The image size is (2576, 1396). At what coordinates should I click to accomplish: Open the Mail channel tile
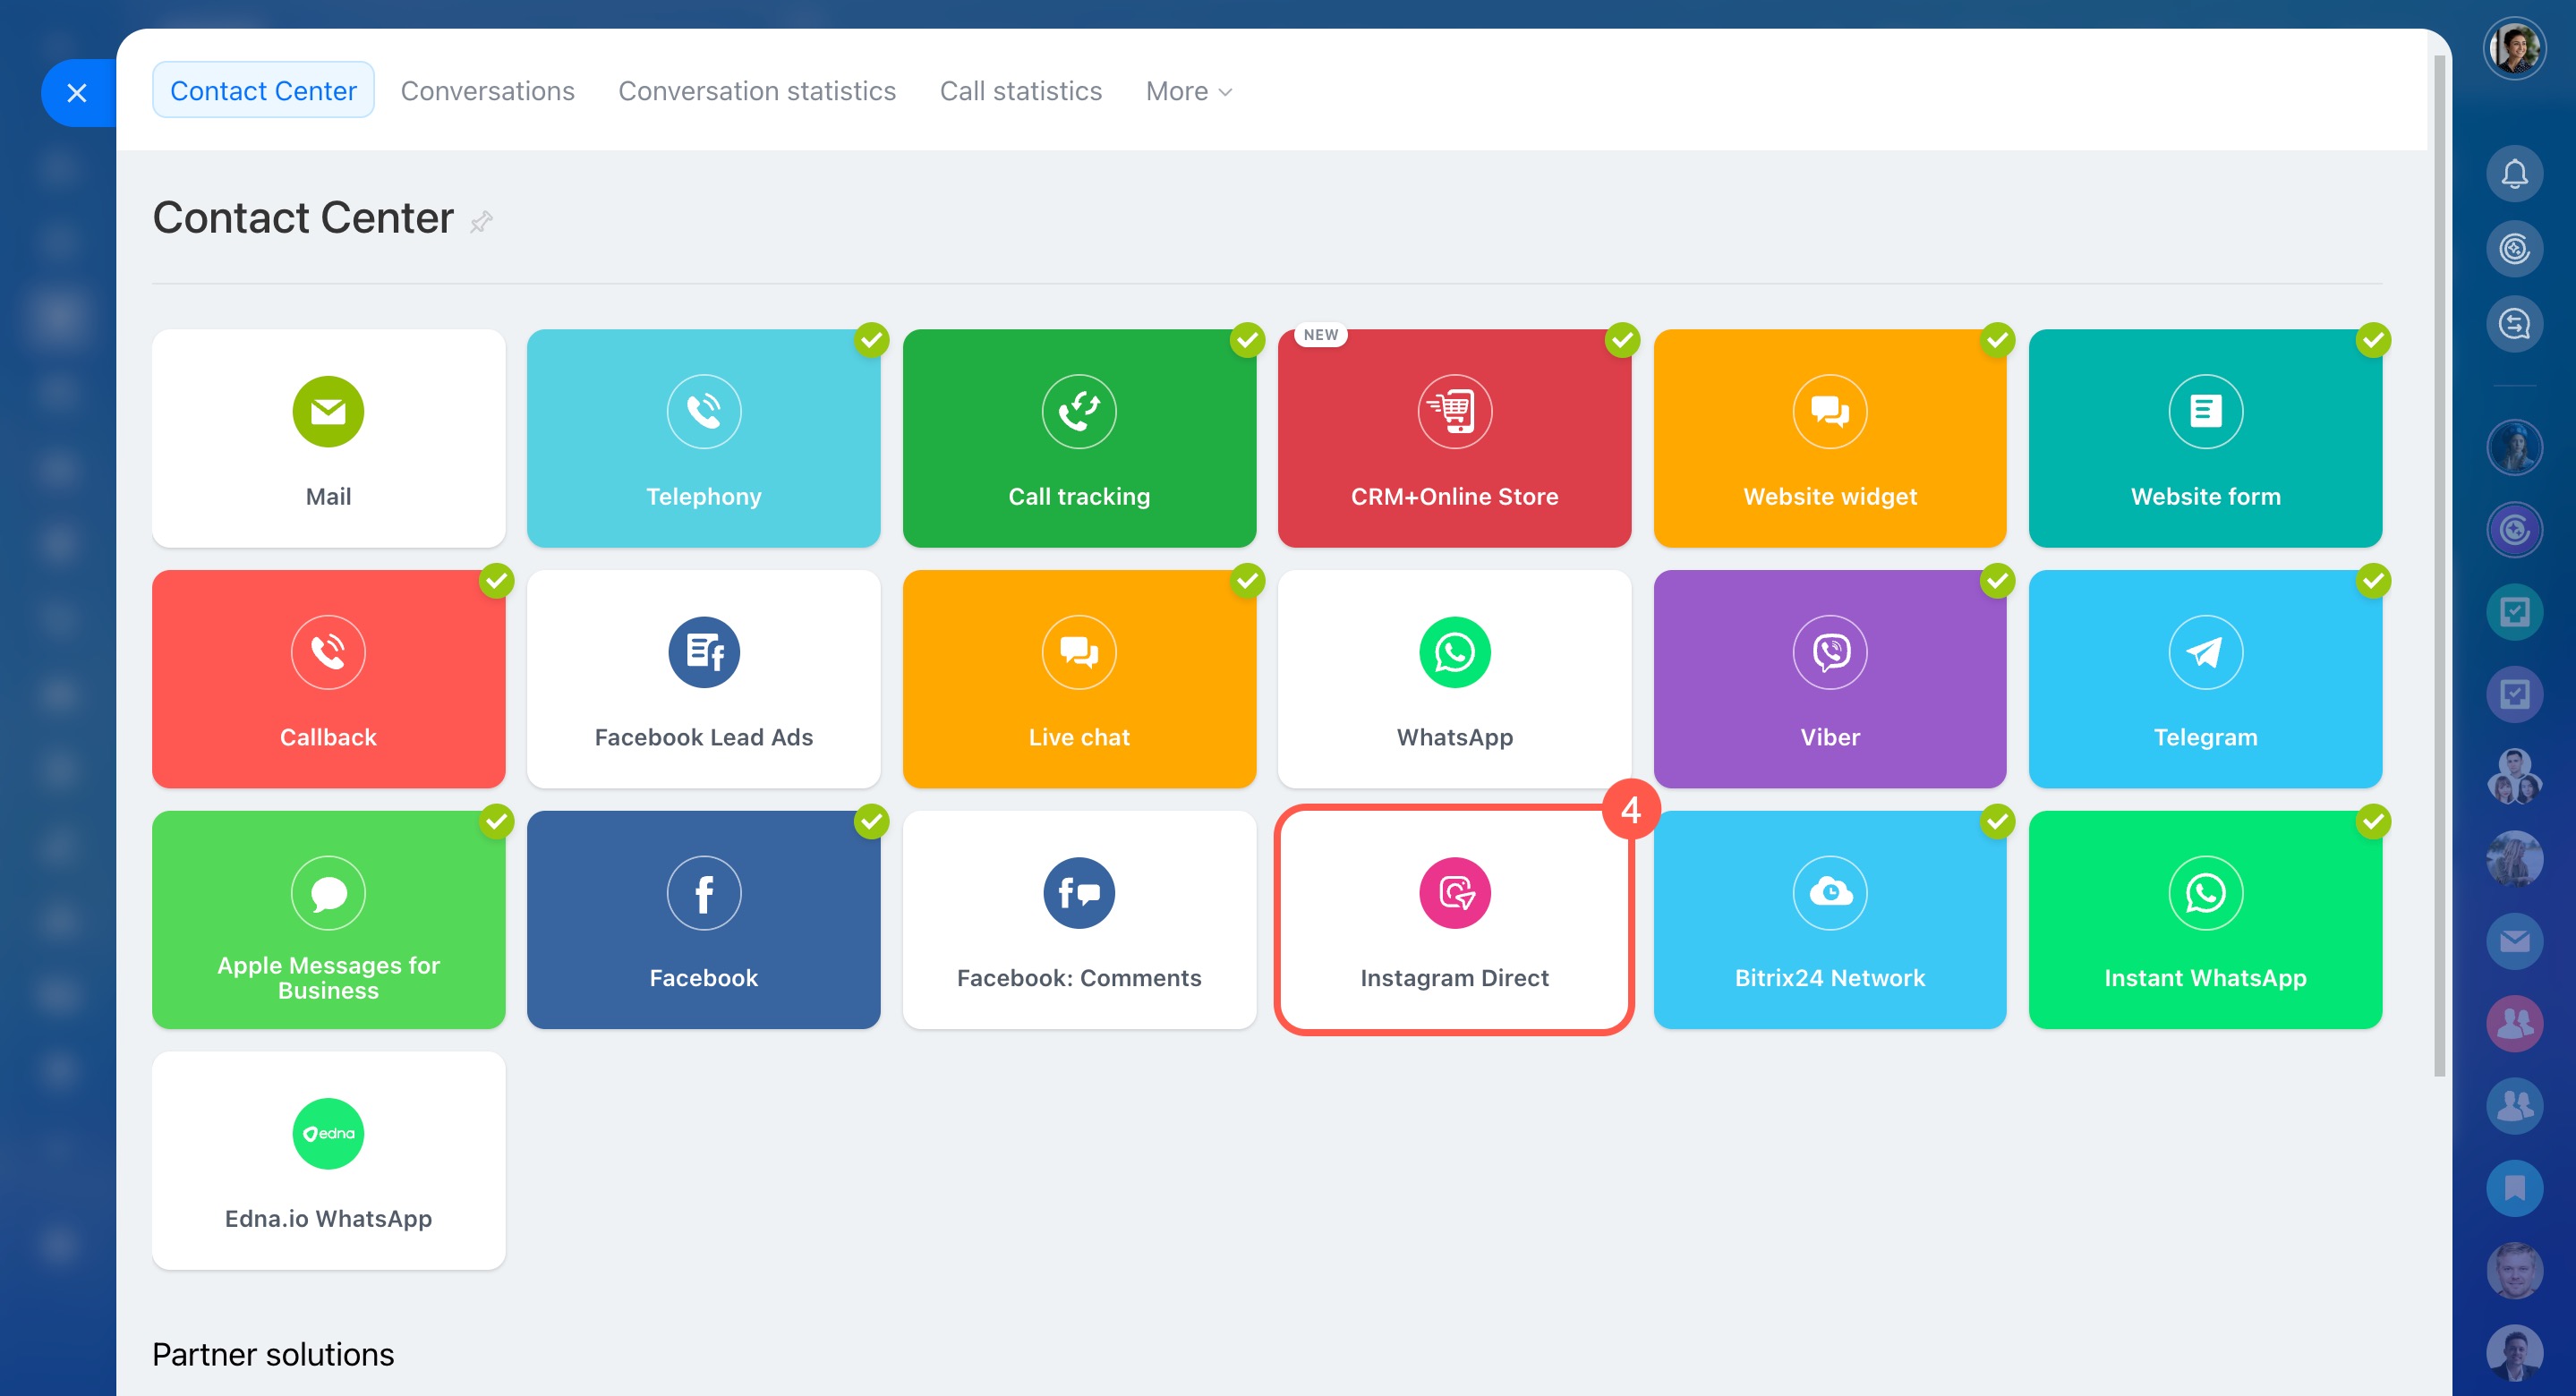pos(328,438)
